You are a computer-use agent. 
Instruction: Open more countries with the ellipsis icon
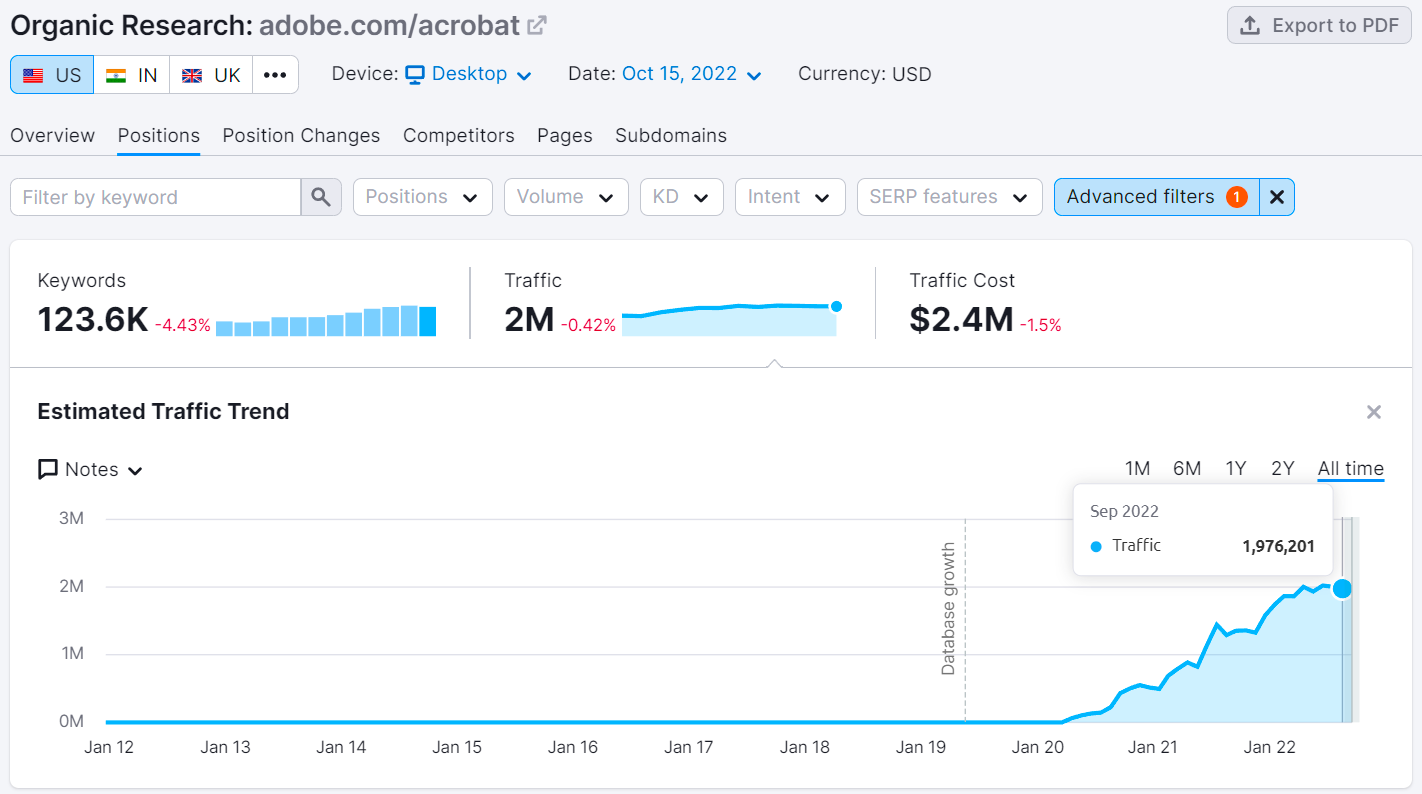(275, 73)
